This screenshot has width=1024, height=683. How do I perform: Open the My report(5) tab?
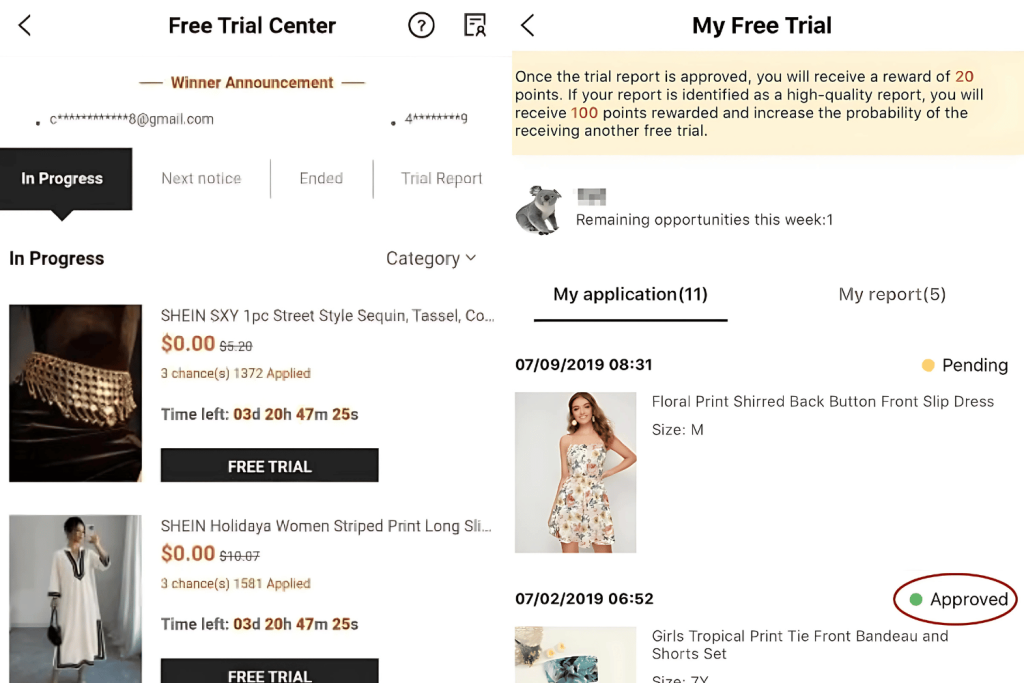coord(891,294)
